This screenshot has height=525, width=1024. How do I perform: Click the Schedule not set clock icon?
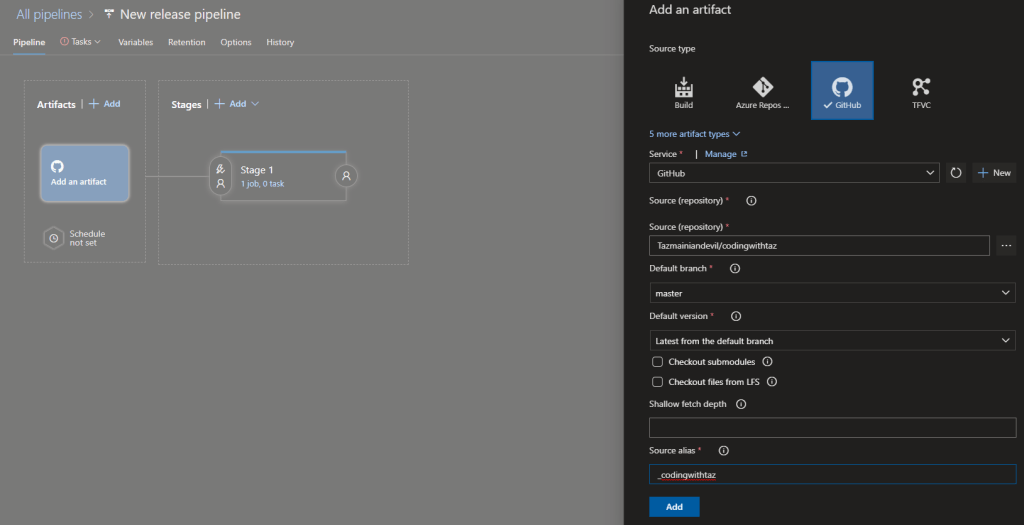tap(54, 238)
